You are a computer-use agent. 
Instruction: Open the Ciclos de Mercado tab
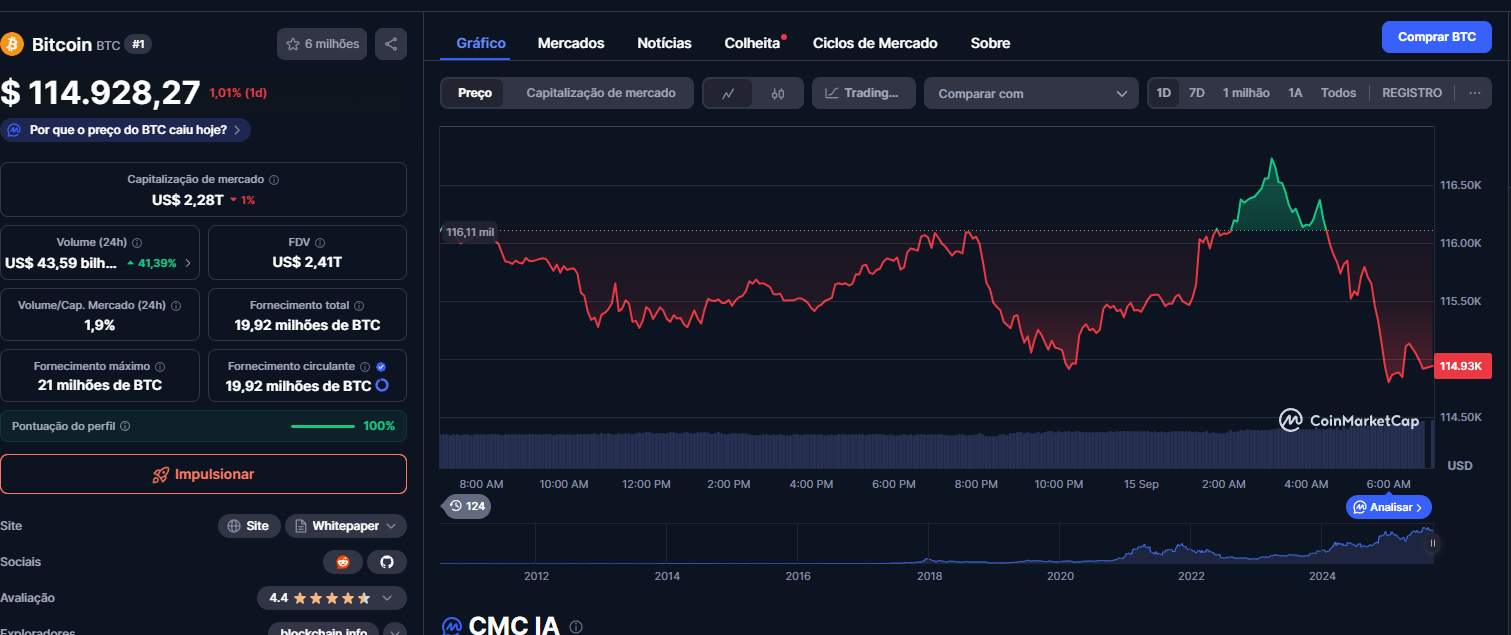coord(875,43)
